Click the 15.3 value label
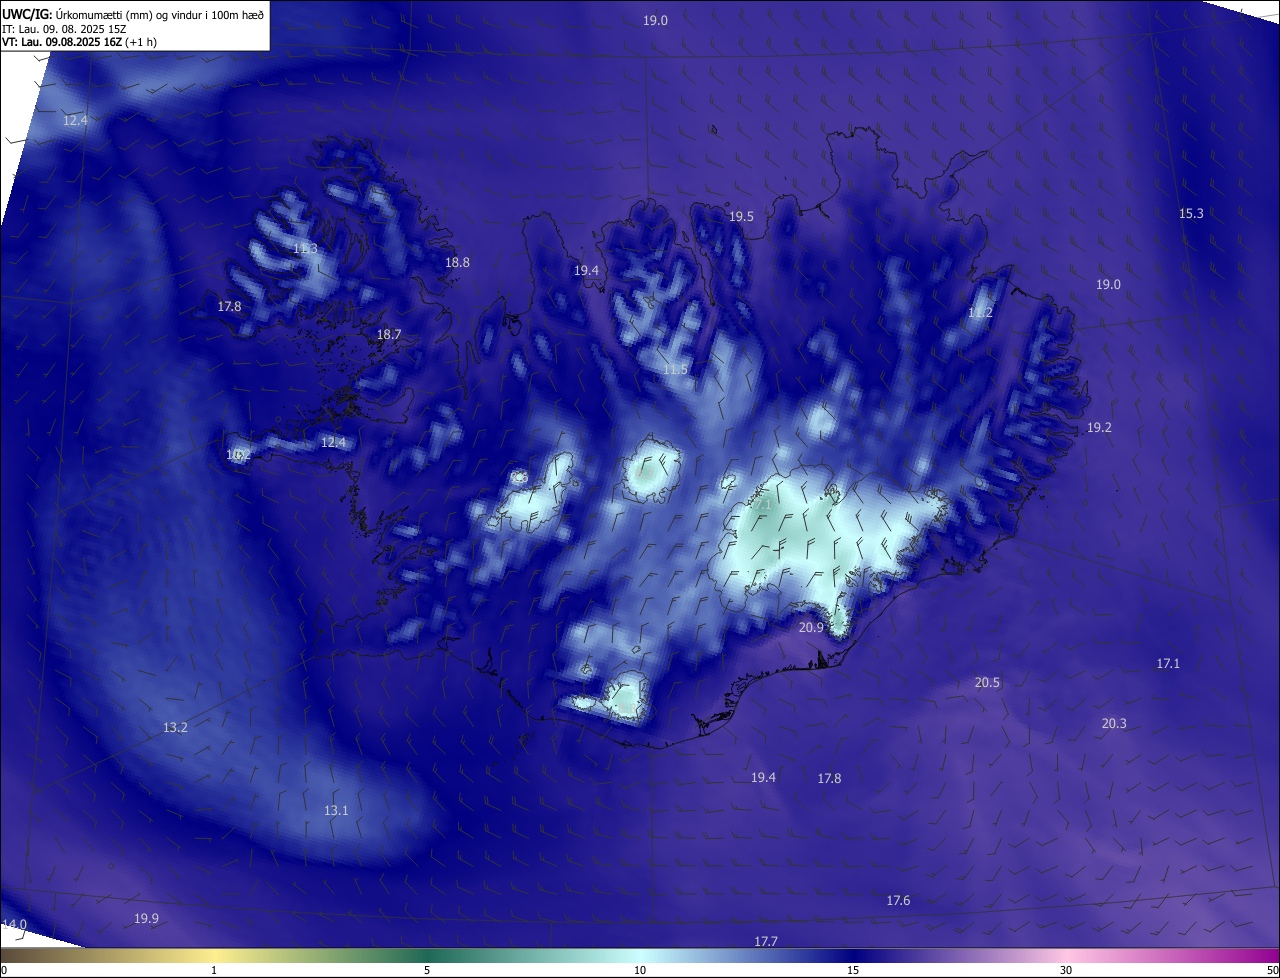This screenshot has width=1280, height=978. [x=1191, y=213]
